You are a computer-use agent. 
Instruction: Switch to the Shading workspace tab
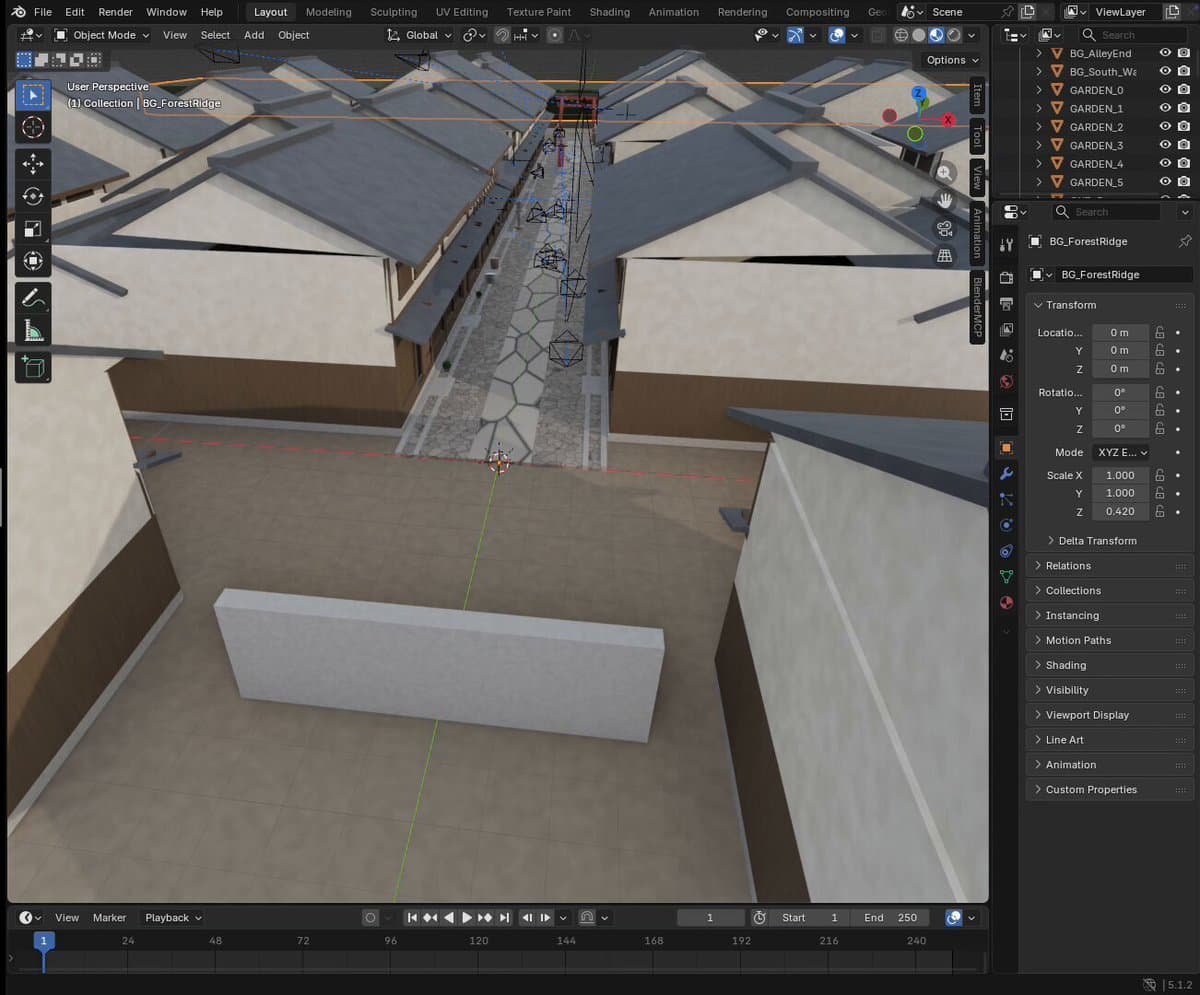609,12
